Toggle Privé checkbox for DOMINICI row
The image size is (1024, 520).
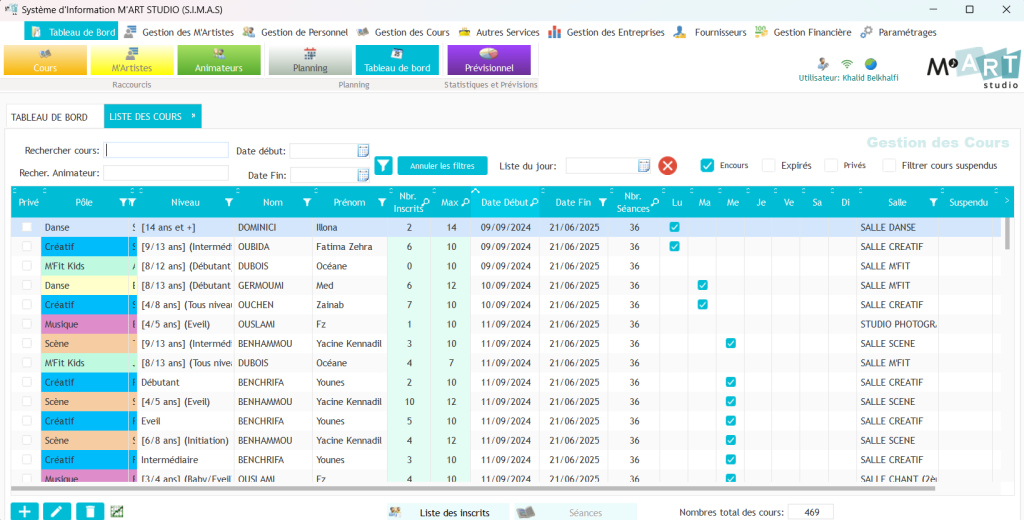[27, 227]
